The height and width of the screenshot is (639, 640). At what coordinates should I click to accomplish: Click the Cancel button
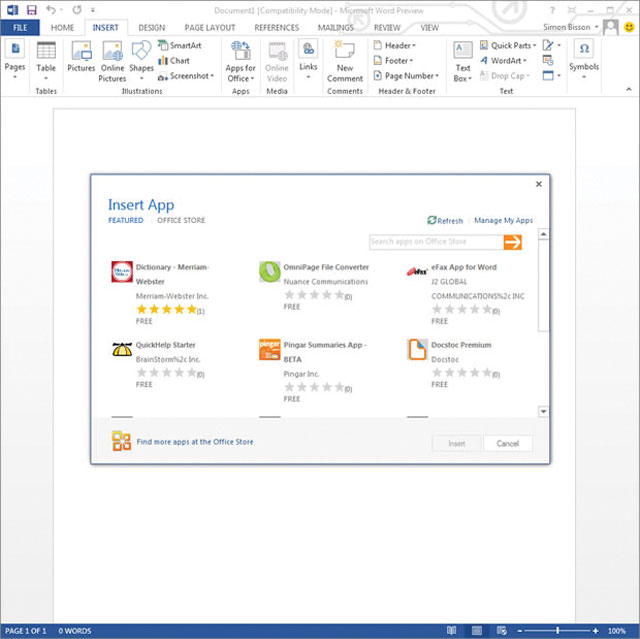(508, 444)
